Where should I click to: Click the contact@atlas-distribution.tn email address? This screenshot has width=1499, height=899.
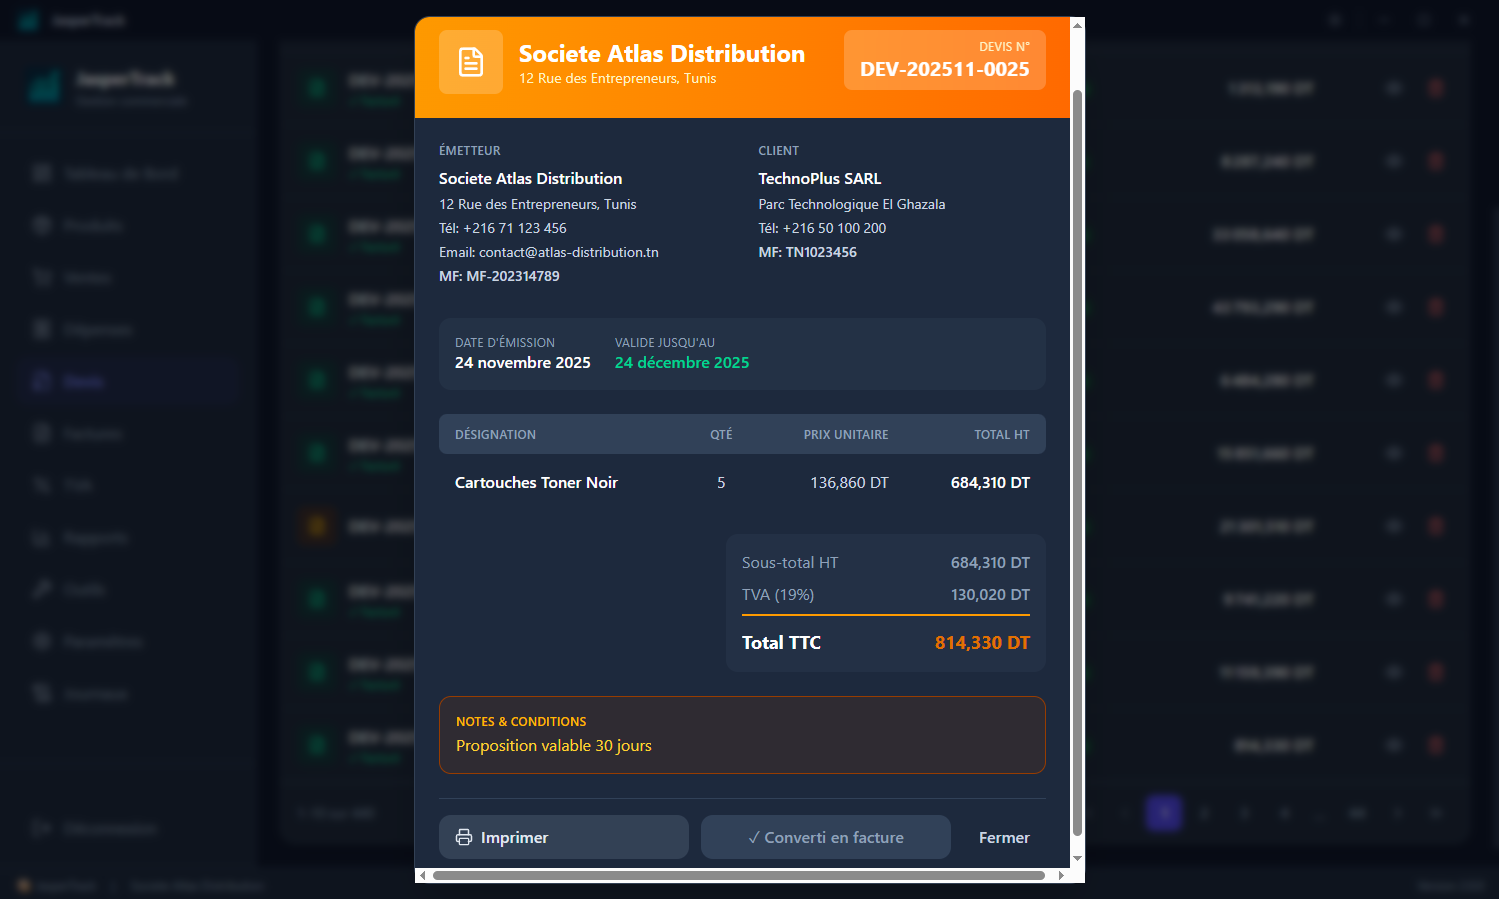click(x=568, y=252)
